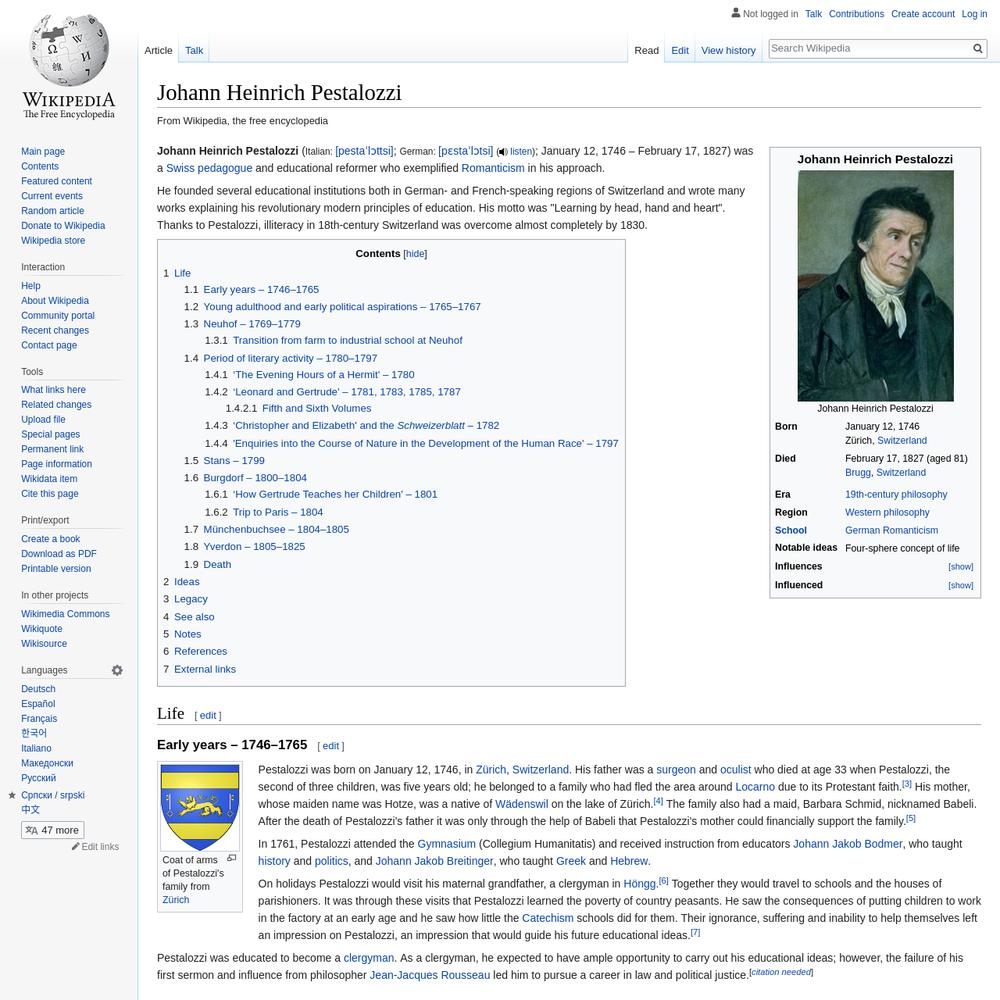
Task: Jump to the Death section in contents
Action: [x=217, y=564]
